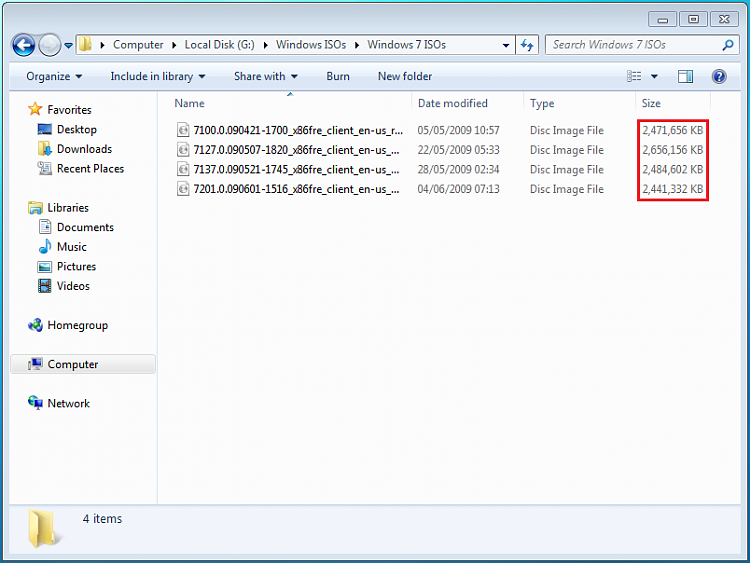Expand the arrow after Windows ISOs breadcrumb
The width and height of the screenshot is (750, 563).
coord(357,45)
